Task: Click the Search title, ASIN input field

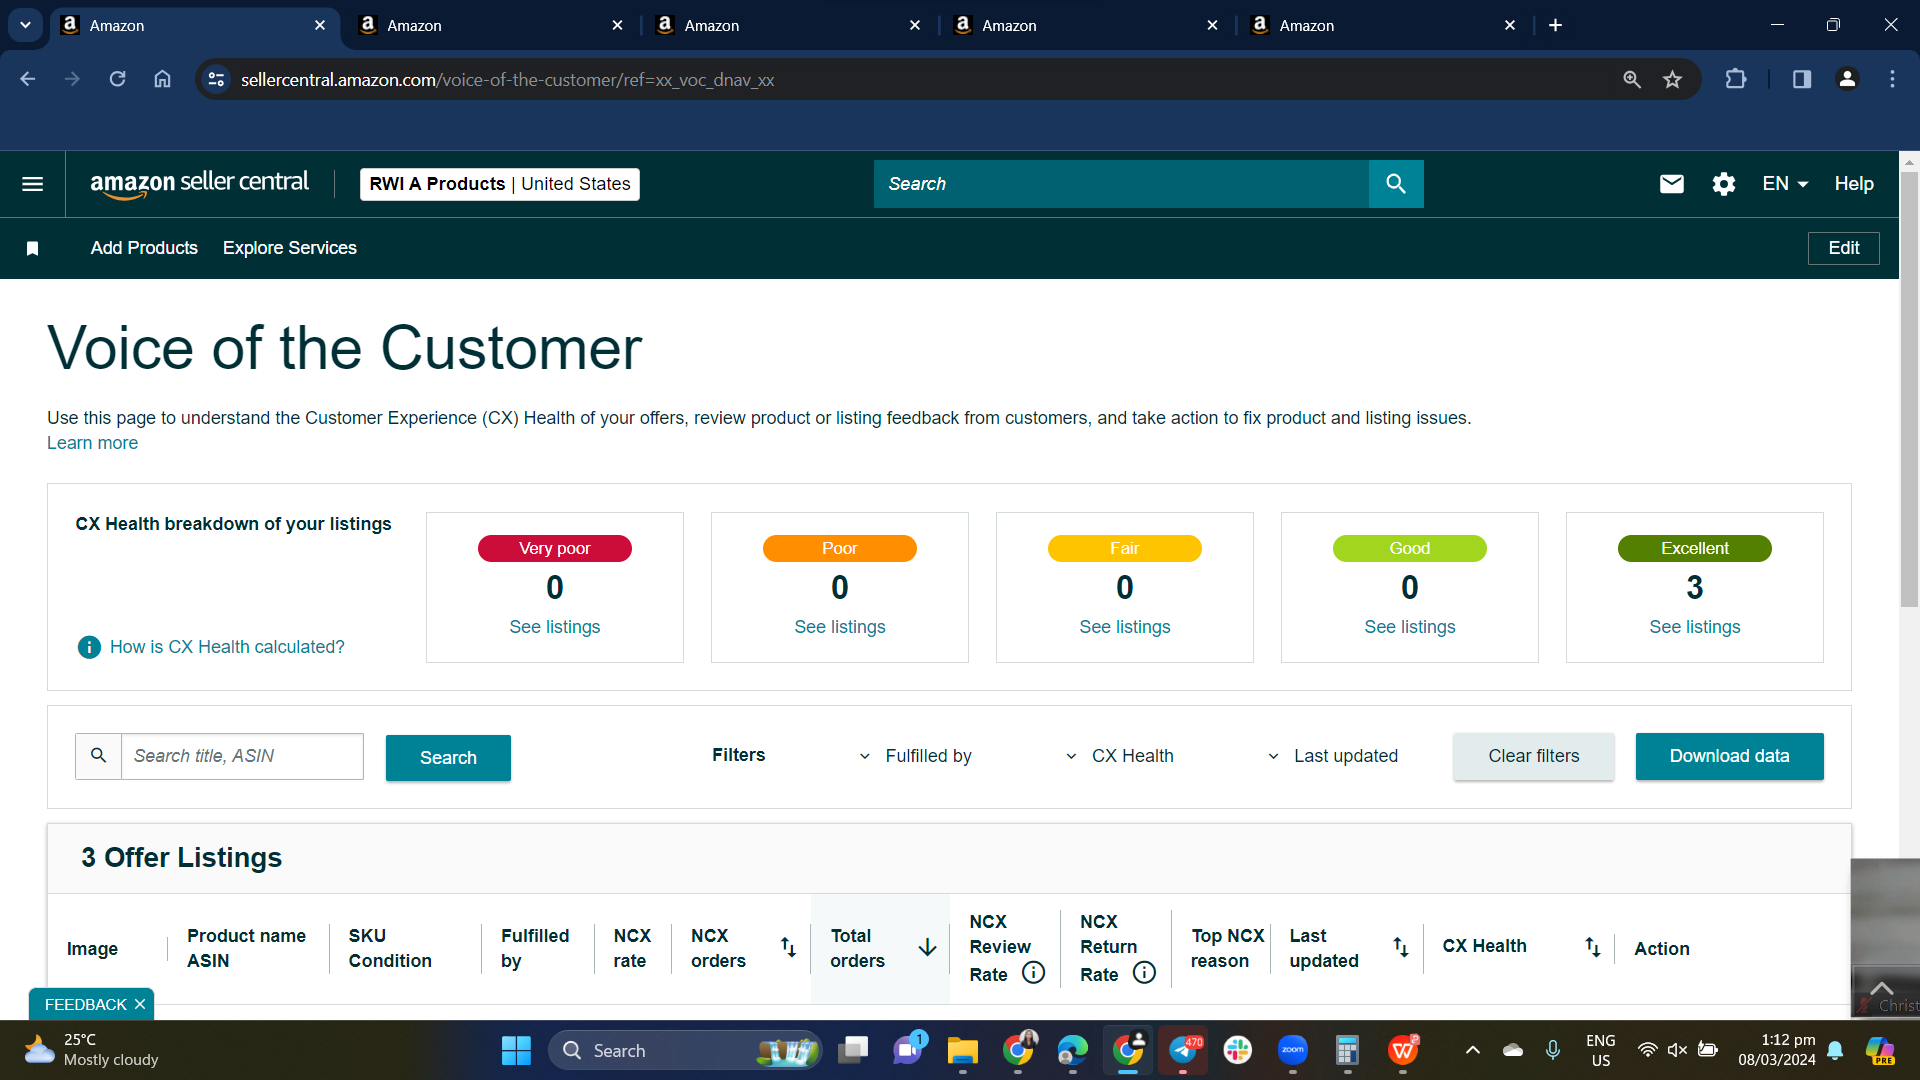Action: (242, 756)
